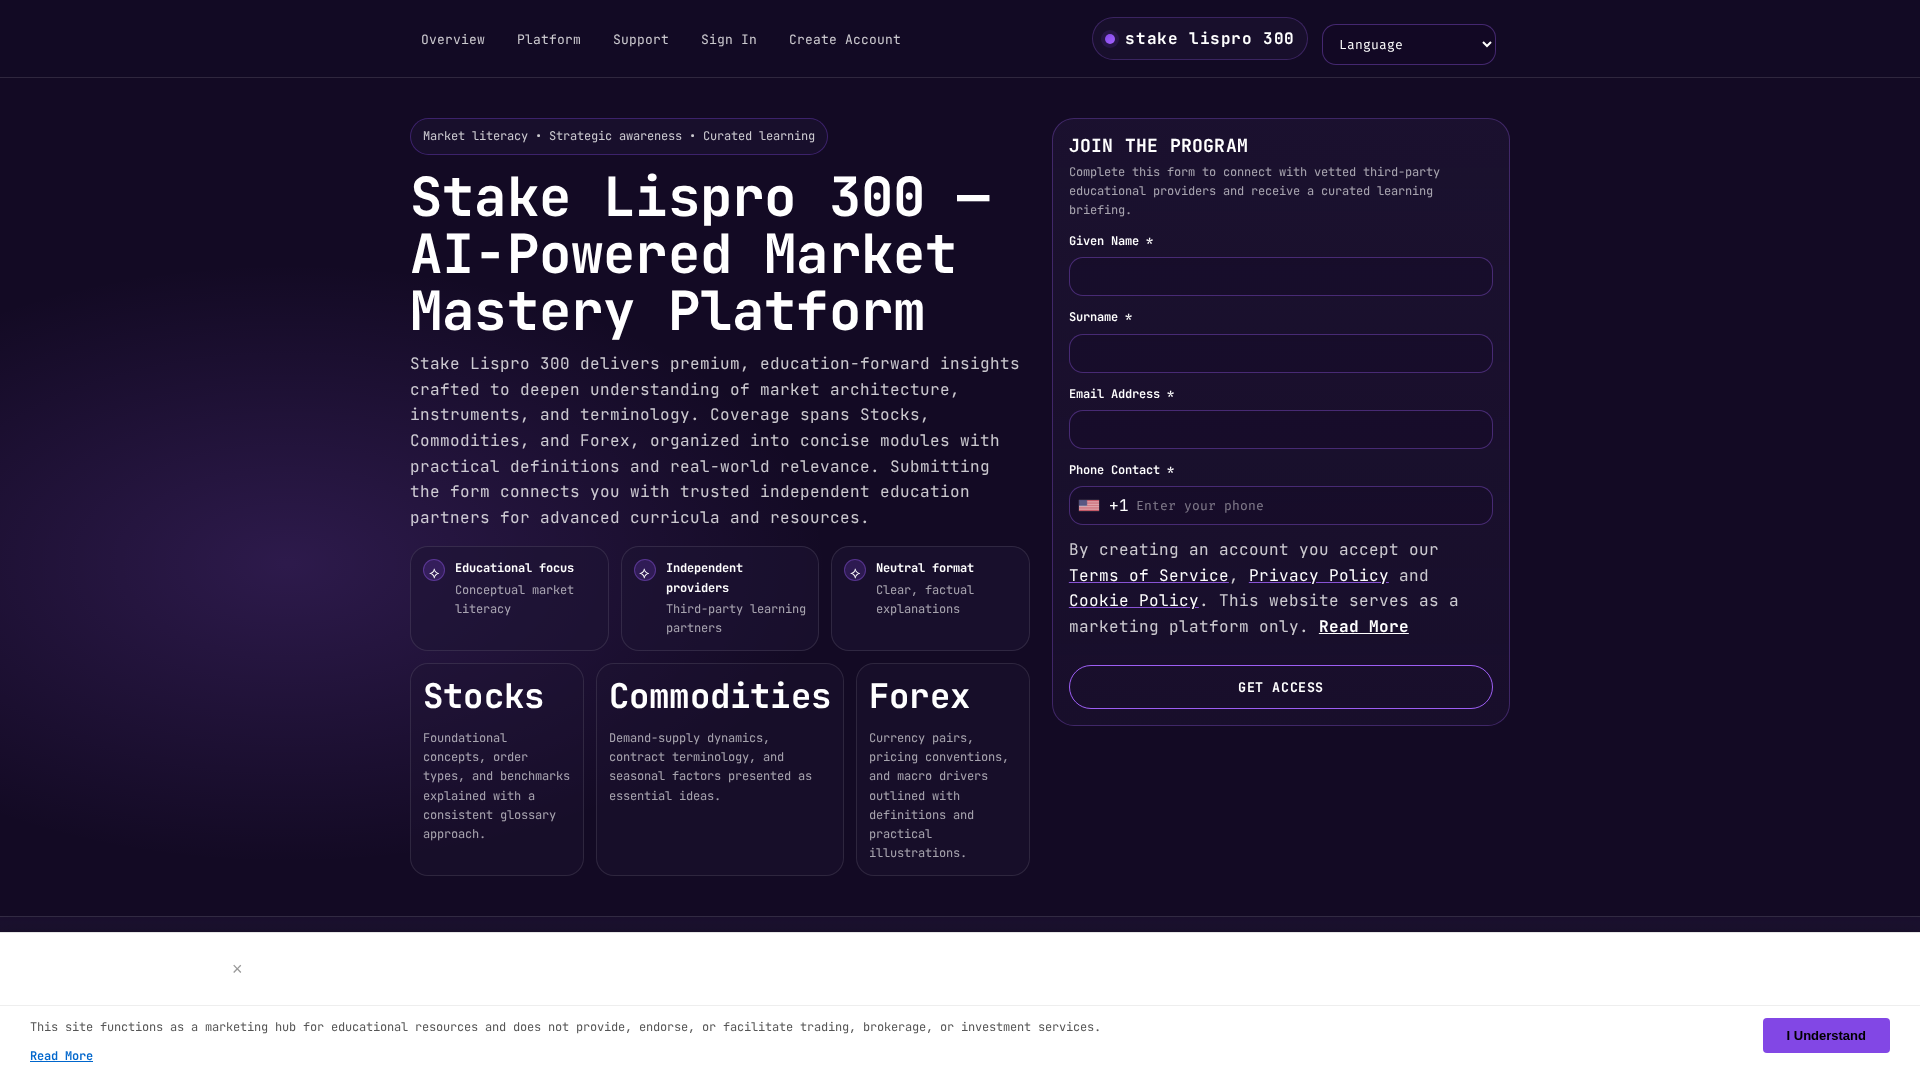Submit form with GET ACCESS button
Viewport: 1920px width, 1080px height.
pyautogui.click(x=1280, y=688)
